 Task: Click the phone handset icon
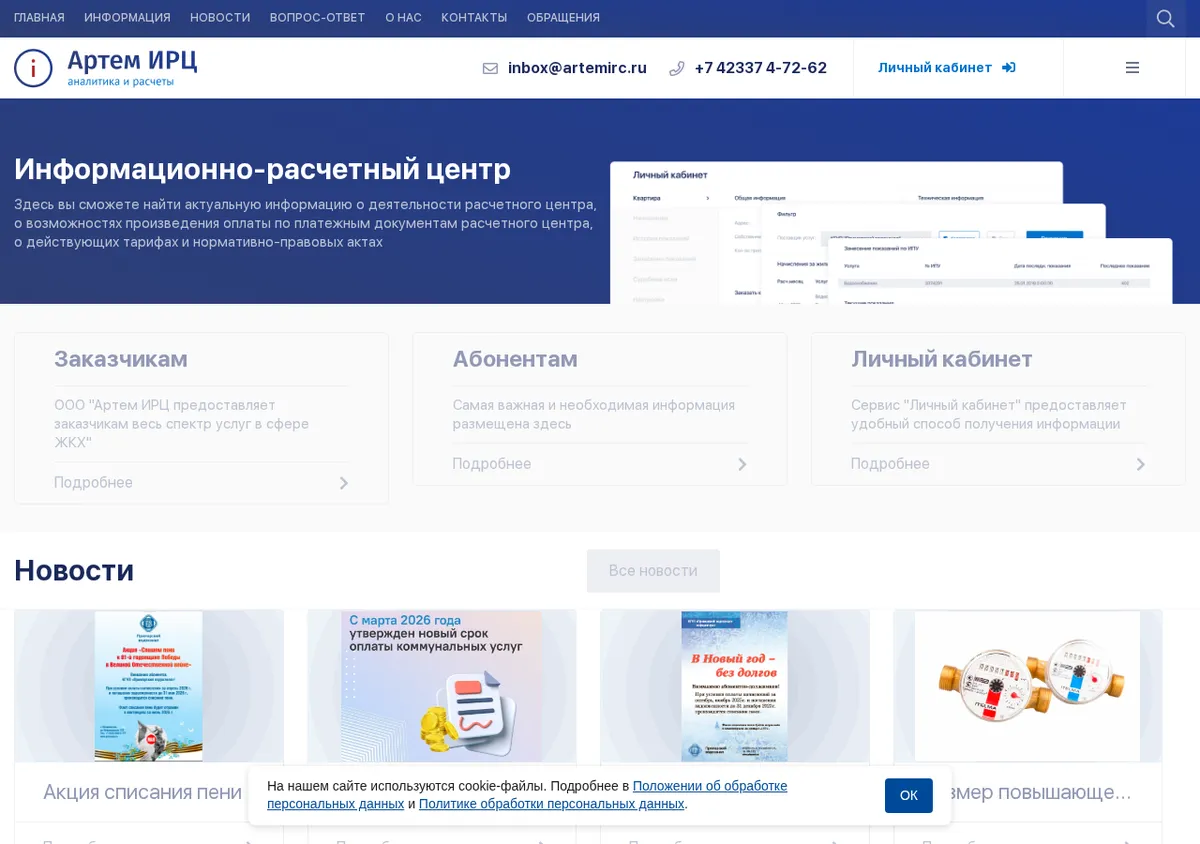(x=677, y=68)
